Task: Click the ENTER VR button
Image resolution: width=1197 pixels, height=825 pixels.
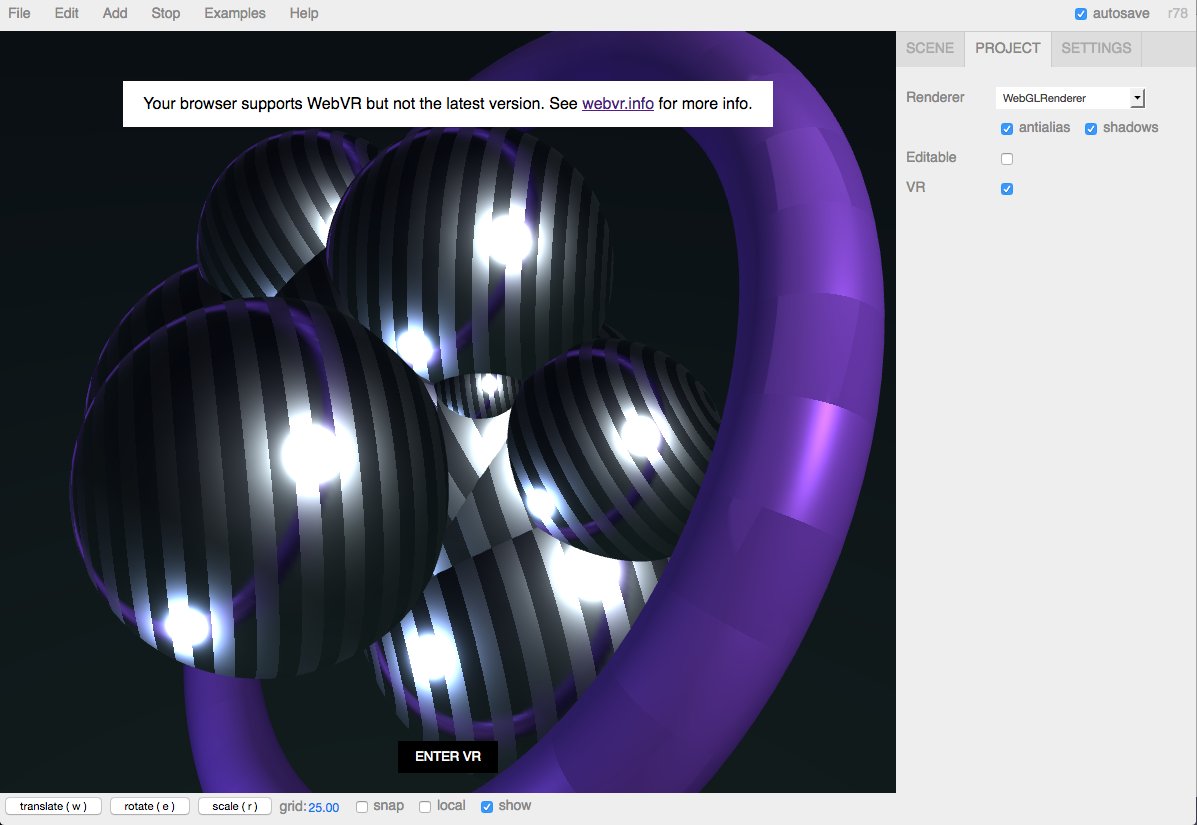Action: pos(448,756)
